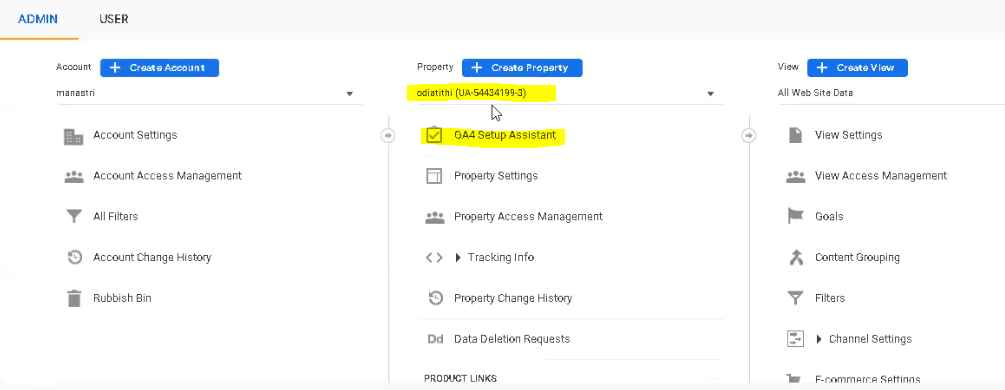The width and height of the screenshot is (1005, 390).
Task: Click the View Settings document icon
Action: click(795, 135)
